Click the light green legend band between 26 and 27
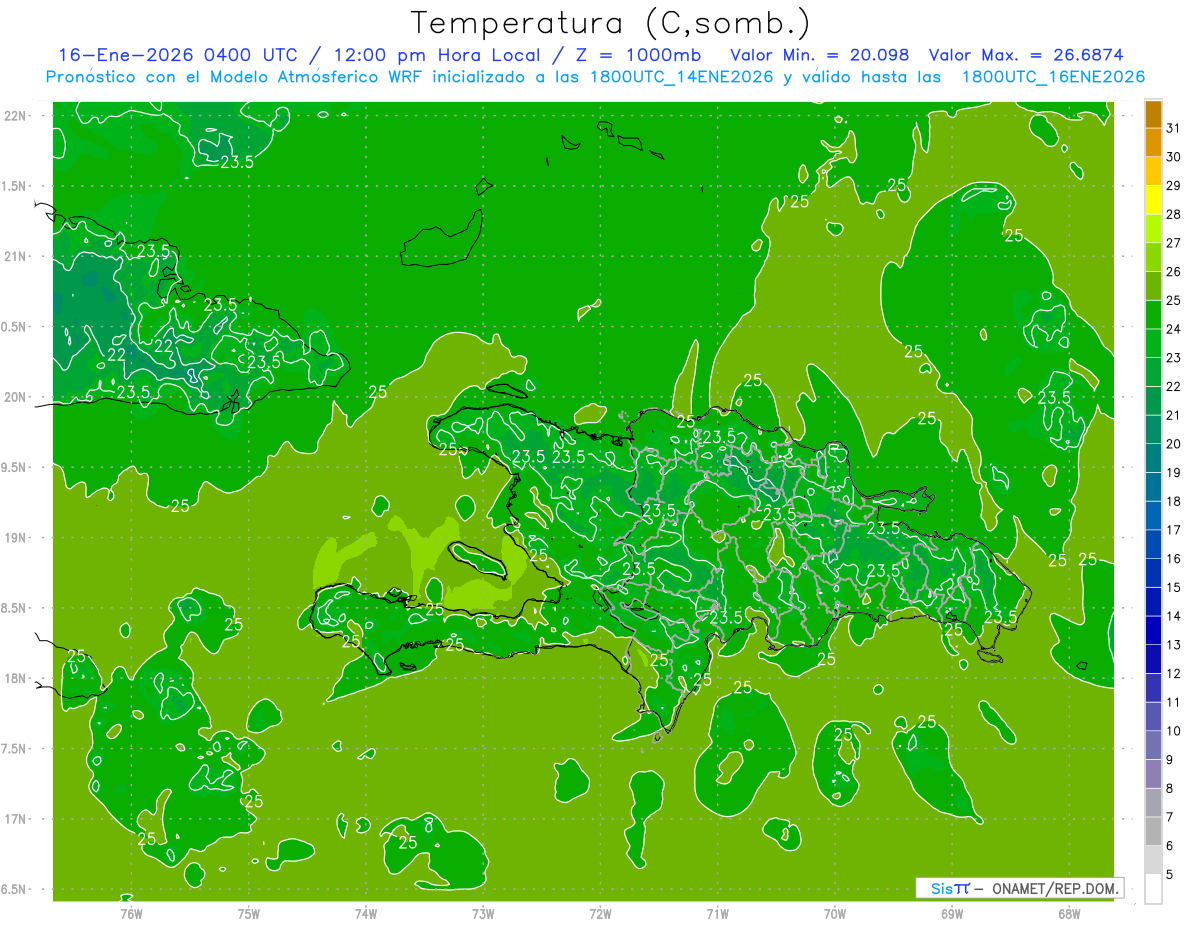The width and height of the screenshot is (1200, 927). pyautogui.click(x=1153, y=257)
